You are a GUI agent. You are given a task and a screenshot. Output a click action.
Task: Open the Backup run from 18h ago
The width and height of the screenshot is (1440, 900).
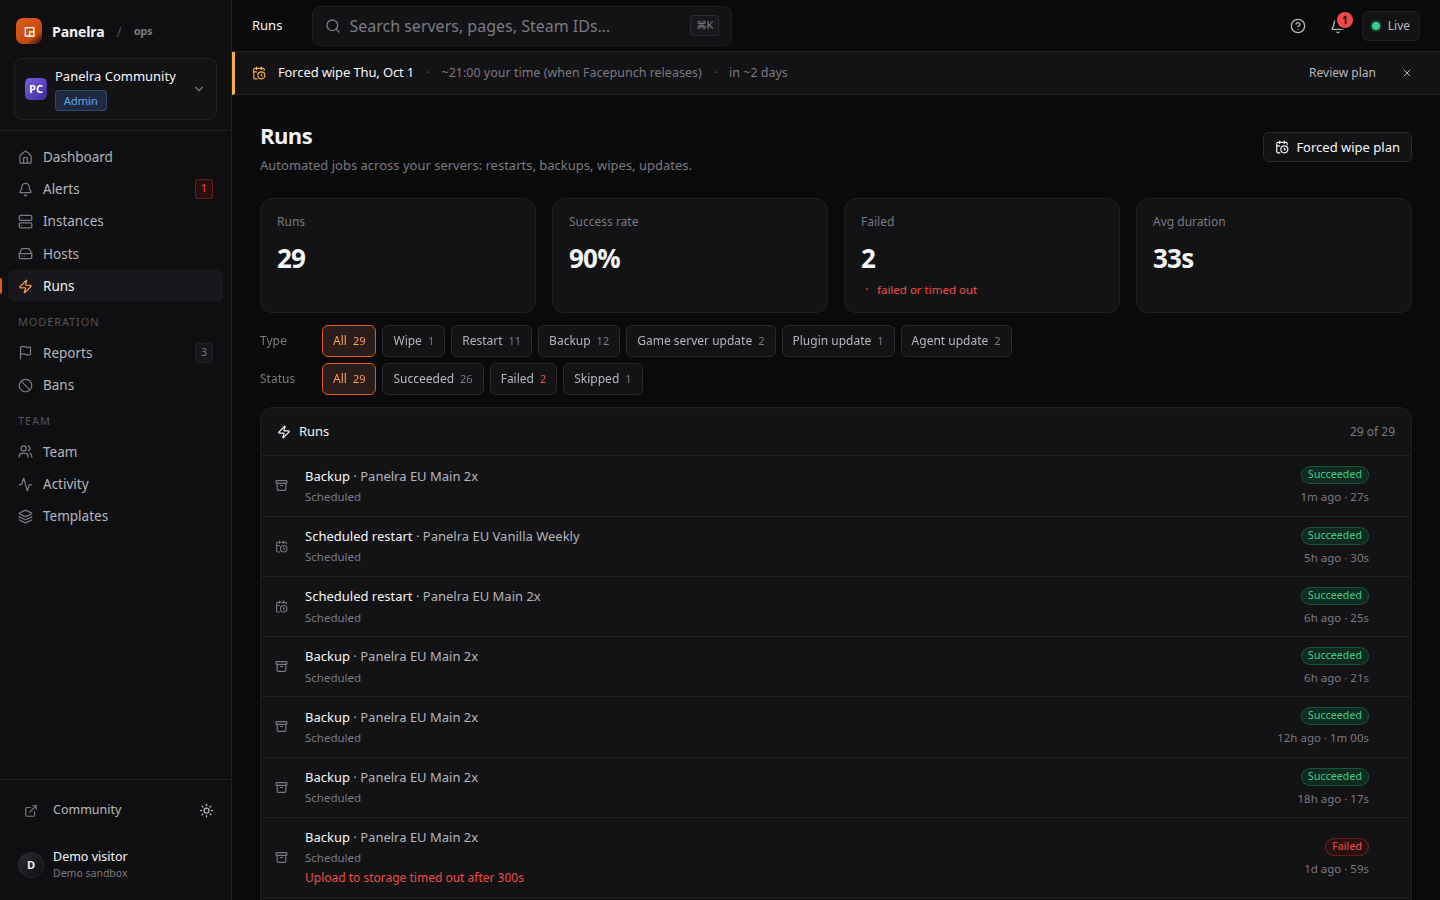(836, 787)
